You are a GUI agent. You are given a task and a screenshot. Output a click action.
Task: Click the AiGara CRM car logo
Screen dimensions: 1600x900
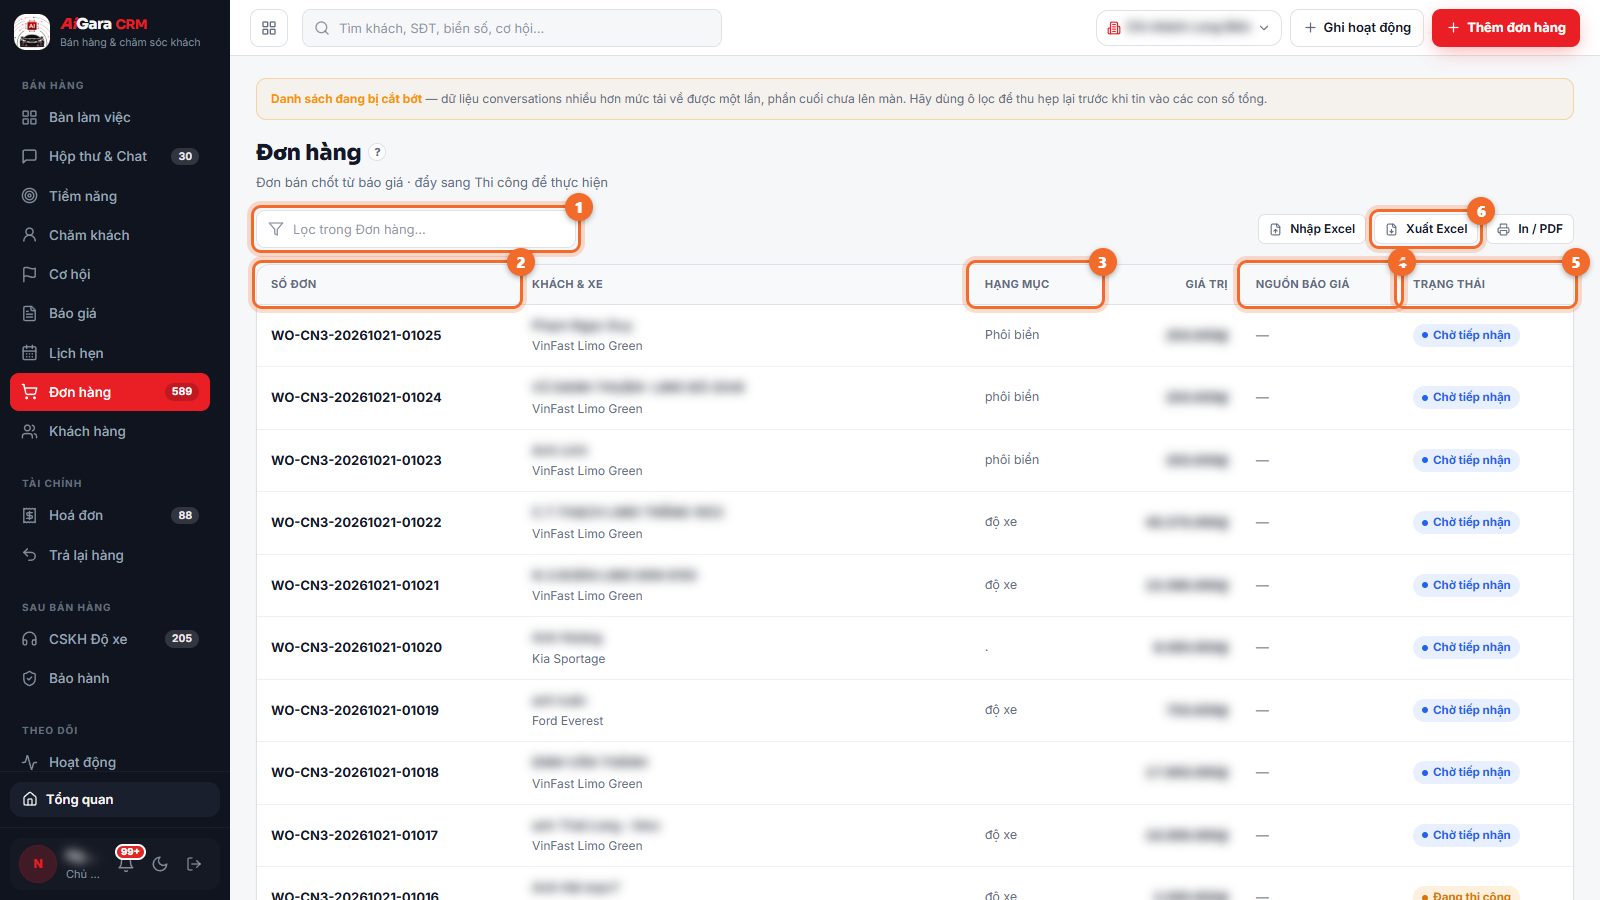32,32
